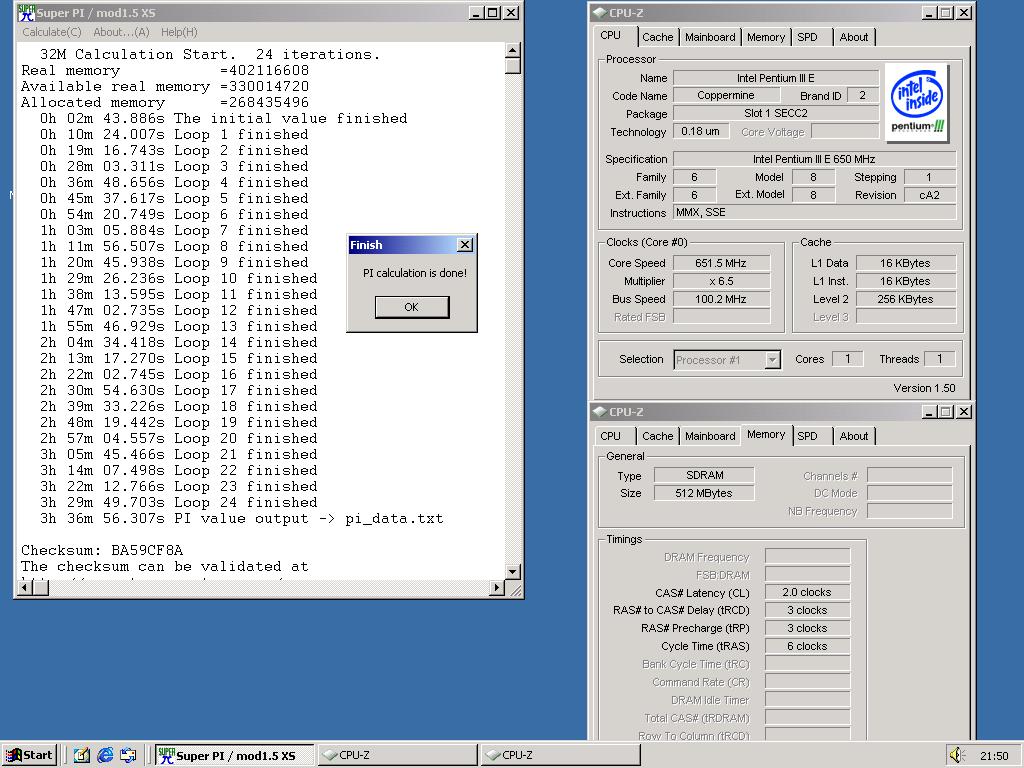This screenshot has height=768, width=1024.
Task: Click OK in the Finish dialog
Action: tap(411, 307)
